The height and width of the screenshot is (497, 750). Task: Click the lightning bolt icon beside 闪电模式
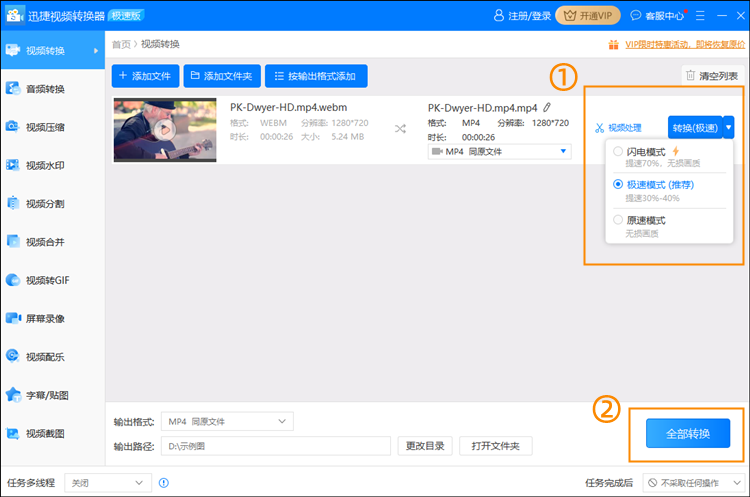tap(675, 151)
